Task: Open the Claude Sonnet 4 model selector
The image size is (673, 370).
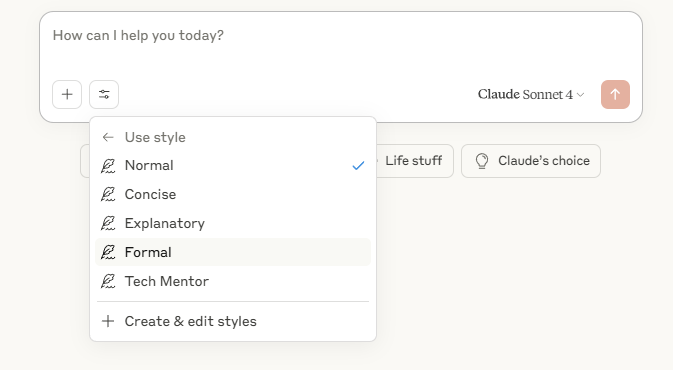Action: [531, 94]
